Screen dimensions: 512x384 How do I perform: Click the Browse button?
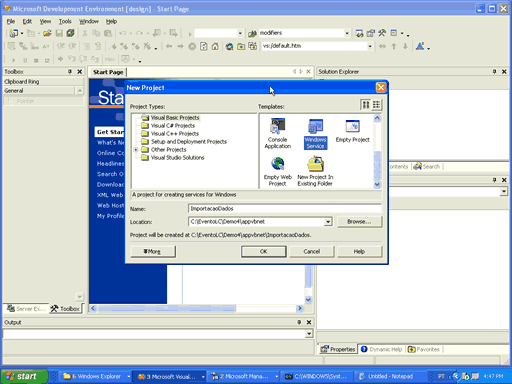[359, 222]
